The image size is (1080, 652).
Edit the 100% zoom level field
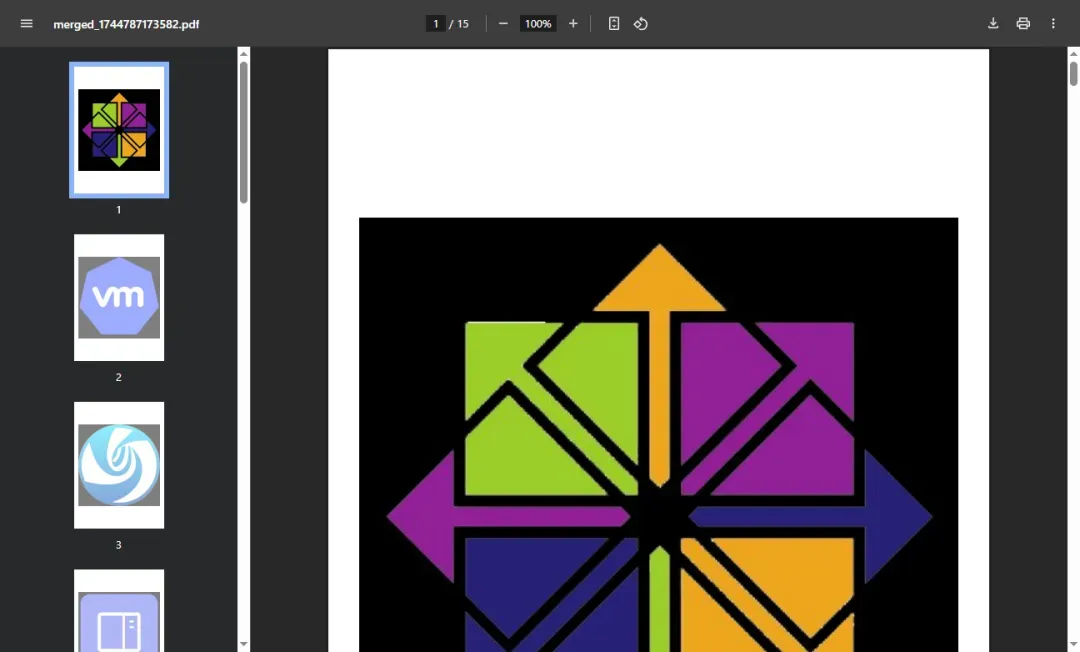tap(538, 23)
